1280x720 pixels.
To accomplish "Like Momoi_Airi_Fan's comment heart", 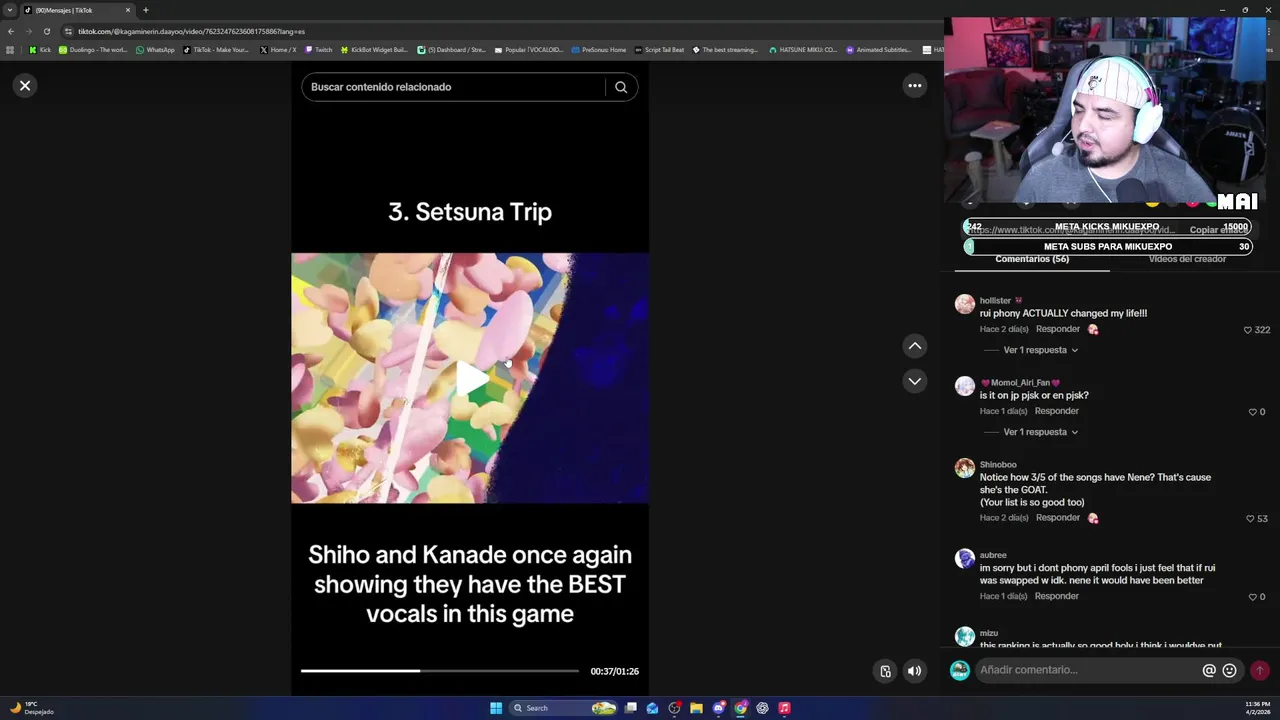I will (1252, 412).
